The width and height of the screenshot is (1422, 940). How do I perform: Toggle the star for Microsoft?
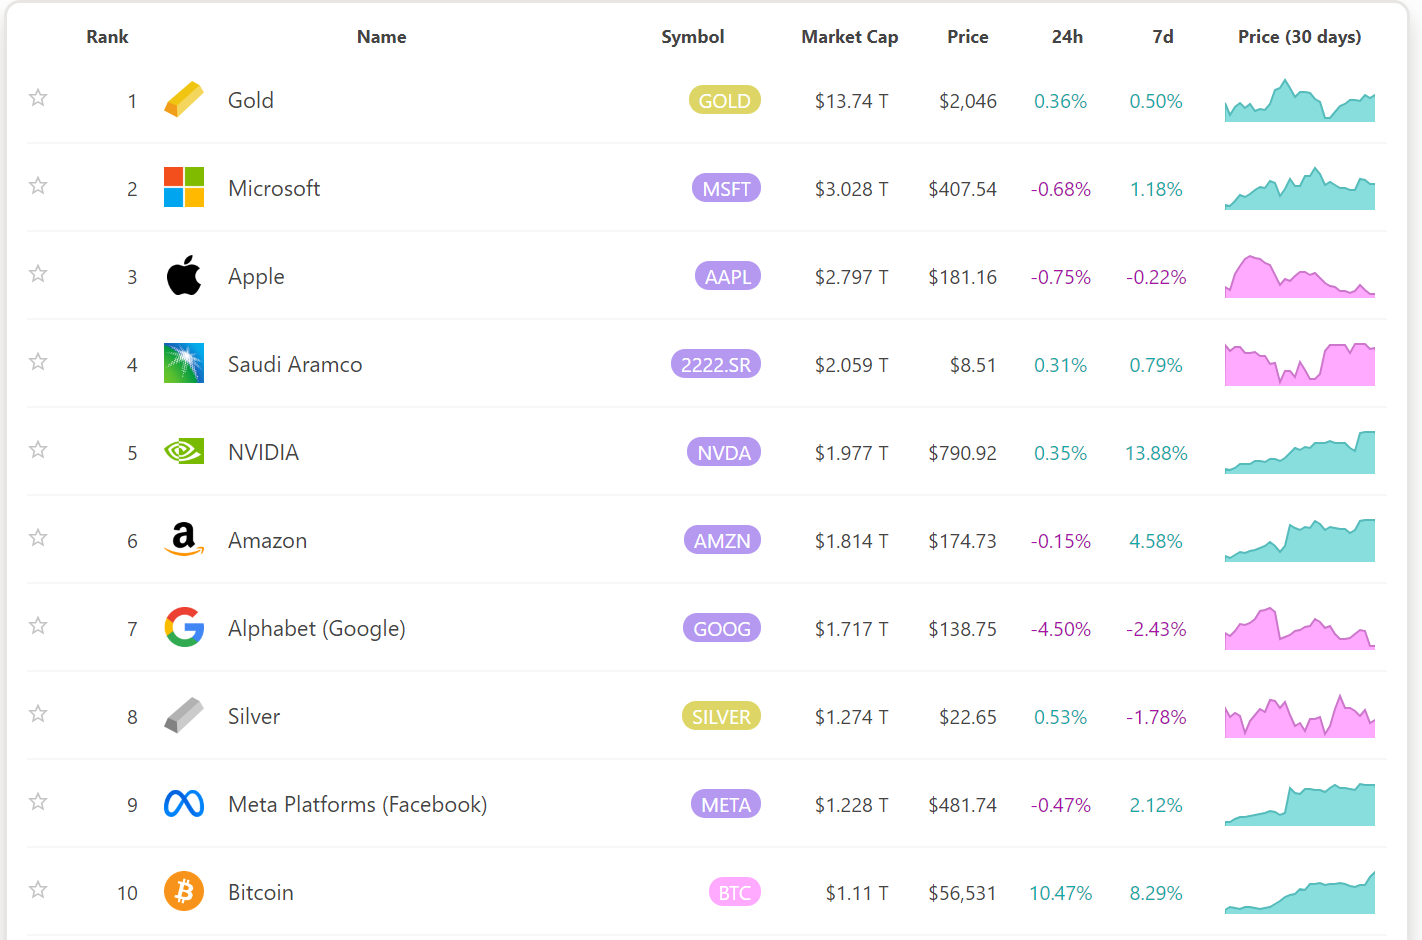coord(38,185)
